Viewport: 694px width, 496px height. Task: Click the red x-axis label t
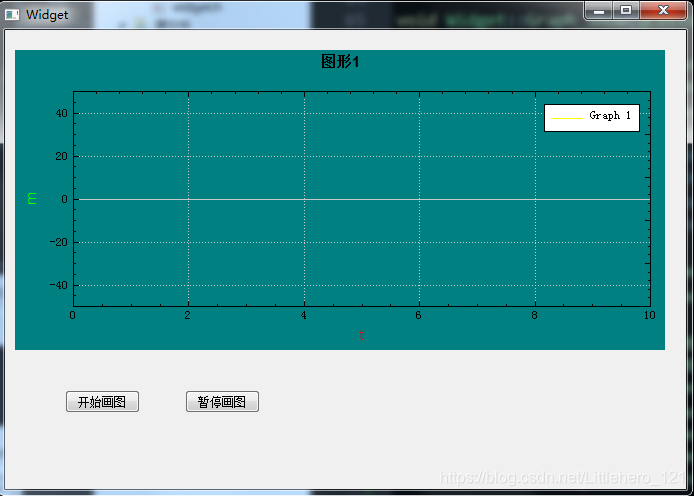point(362,335)
